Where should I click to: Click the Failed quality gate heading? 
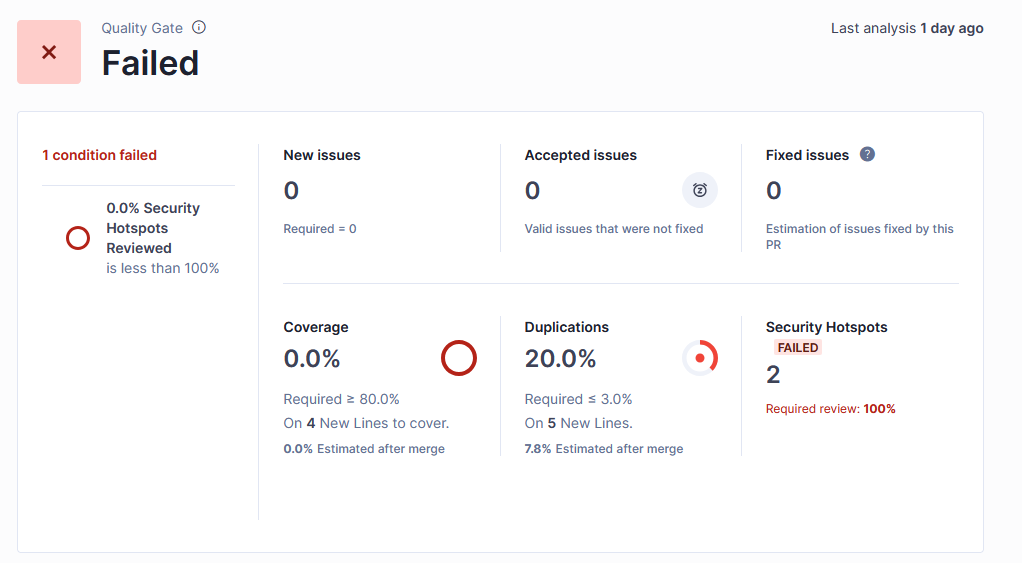coord(150,63)
